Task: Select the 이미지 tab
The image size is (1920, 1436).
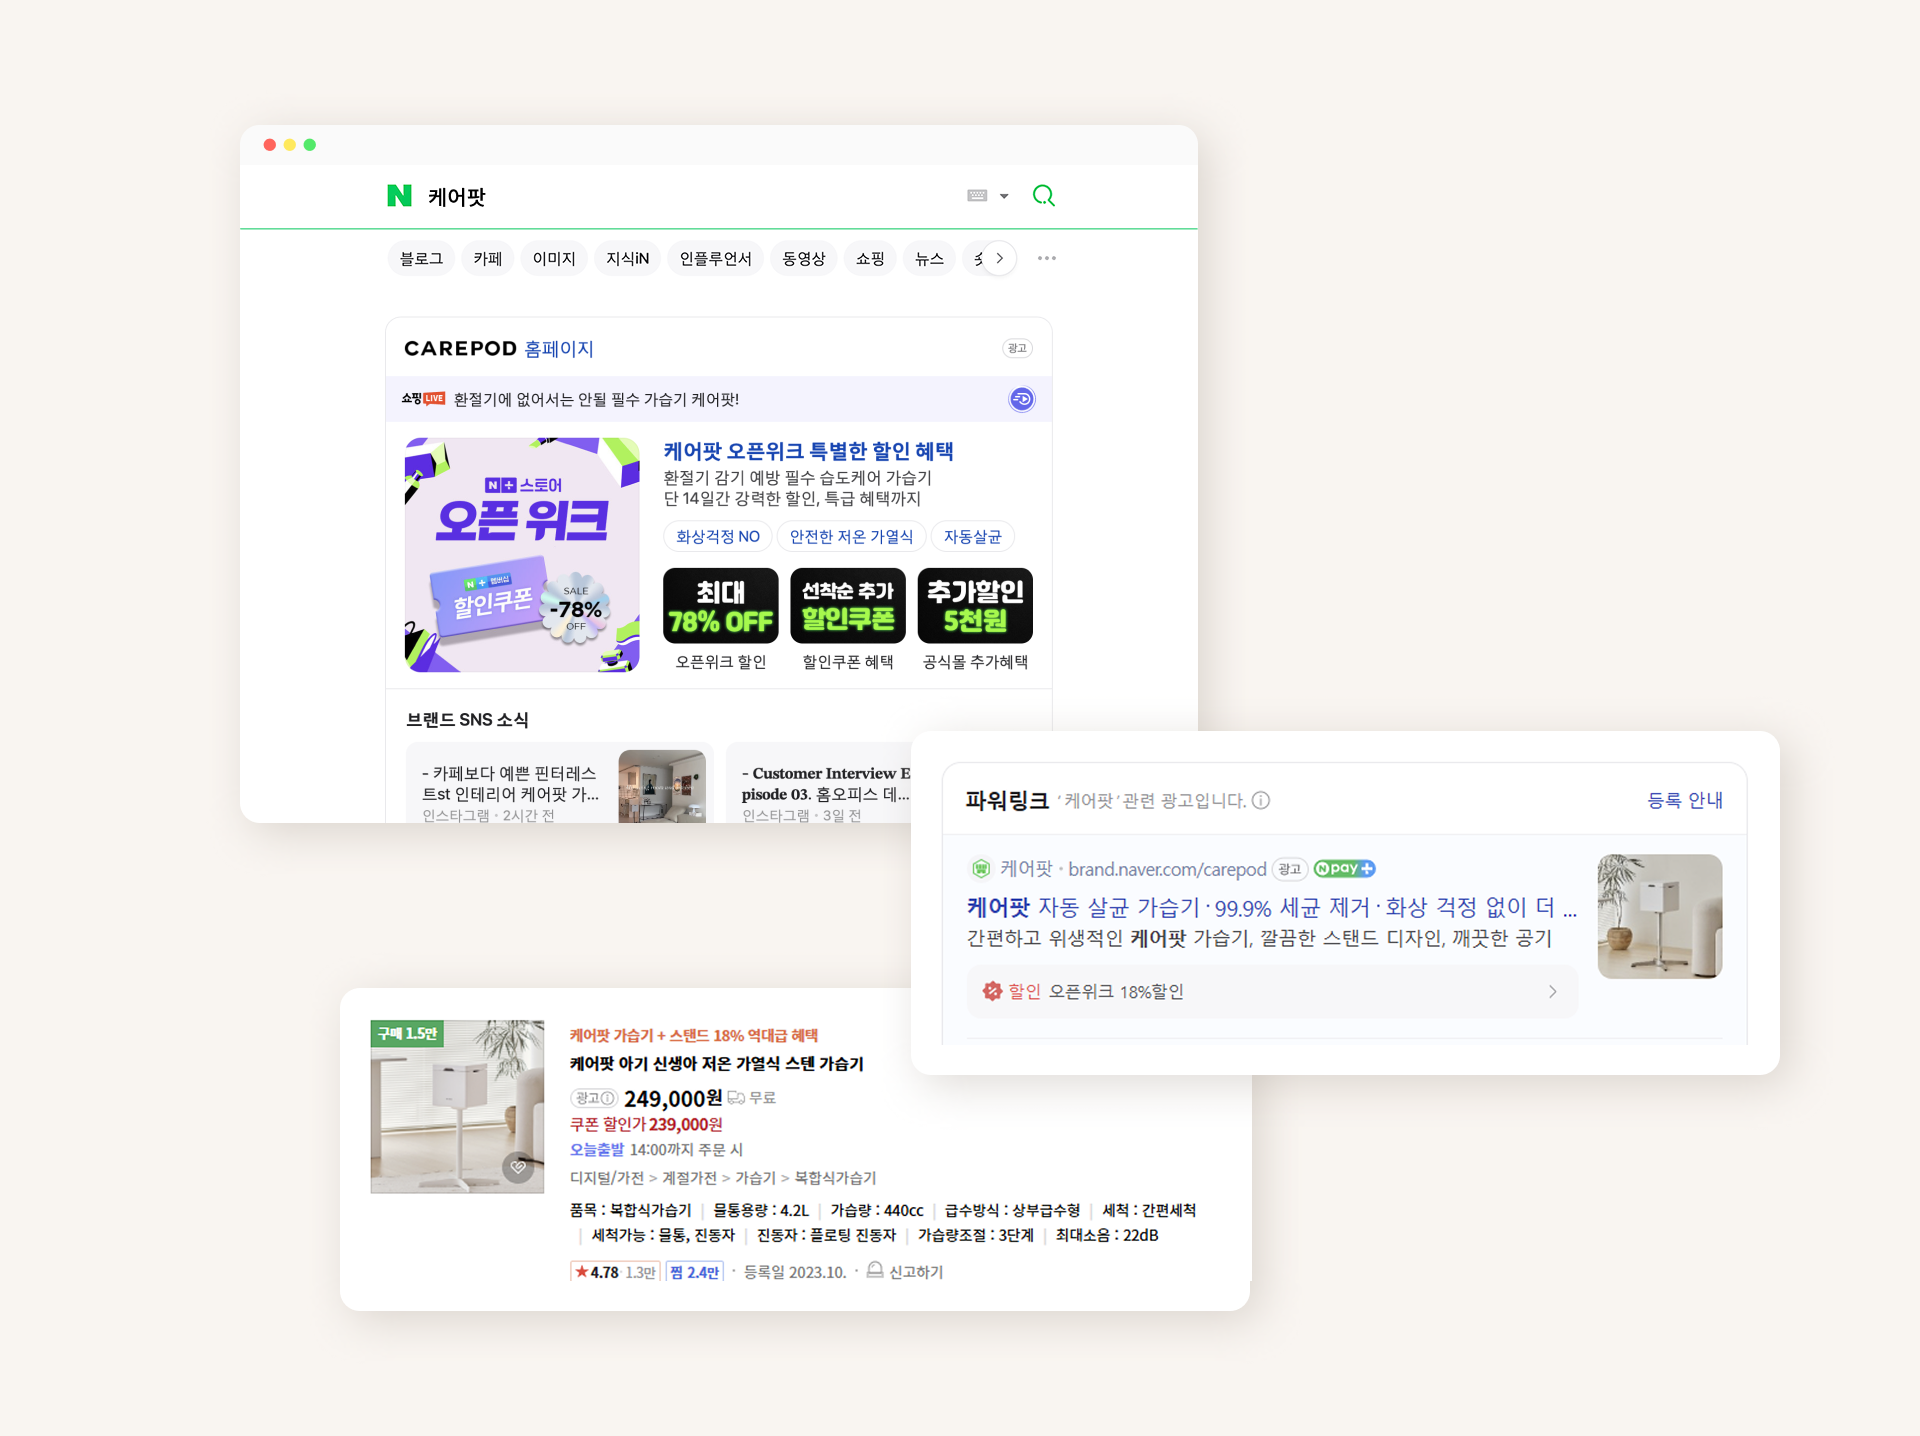Action: 554,258
